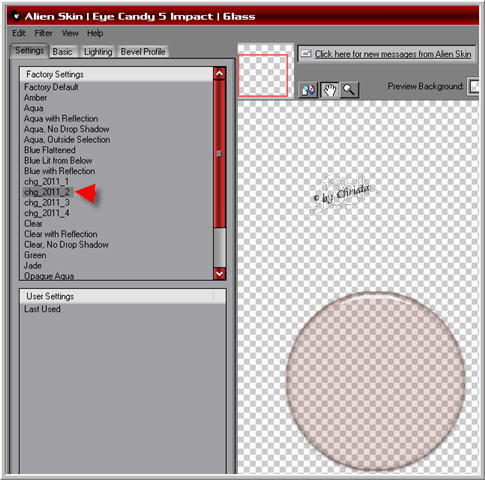Viewport: 485px width, 480px height.
Task: Open the Edit menu
Action: click(x=19, y=33)
